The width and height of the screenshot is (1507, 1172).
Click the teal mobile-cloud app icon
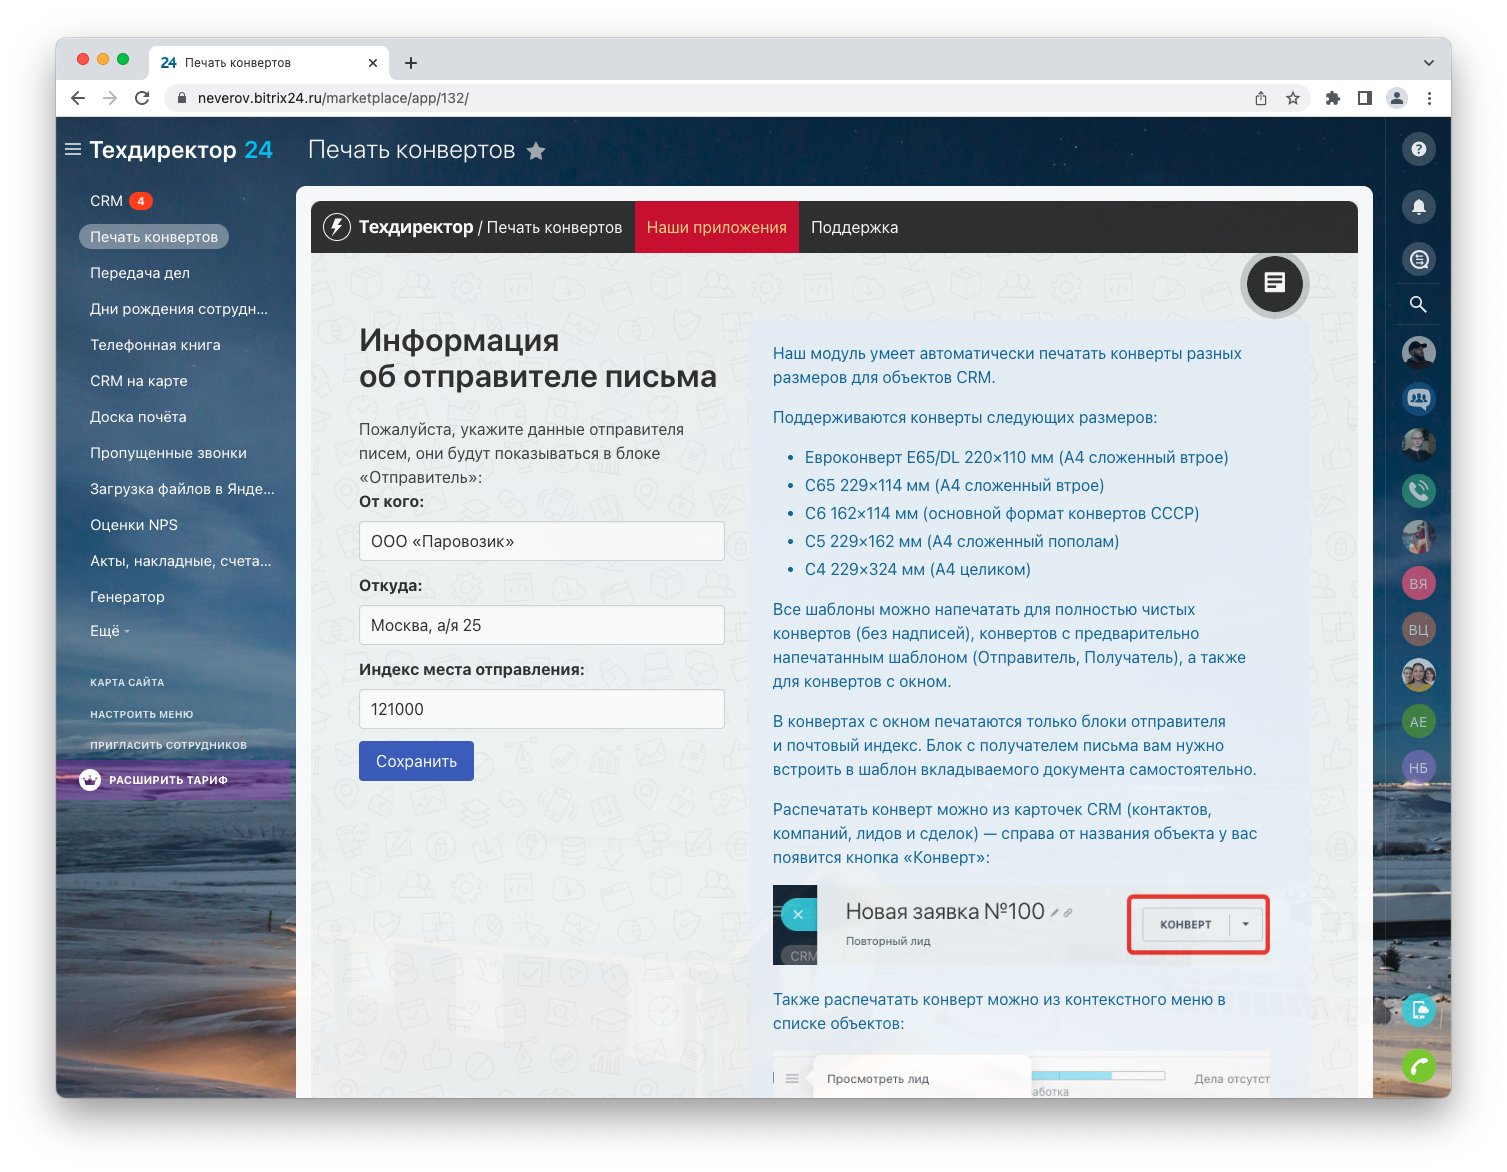tap(1418, 1010)
